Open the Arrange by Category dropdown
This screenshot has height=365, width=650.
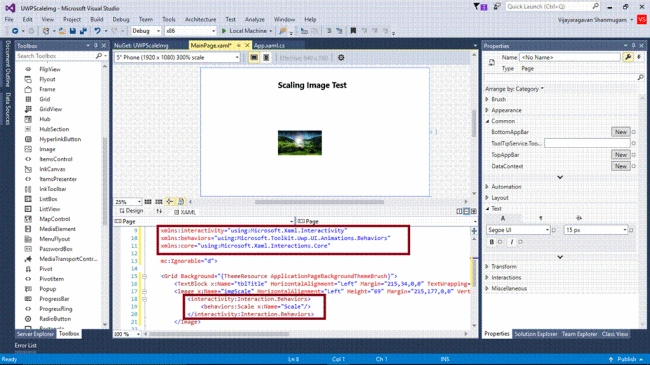(514, 89)
